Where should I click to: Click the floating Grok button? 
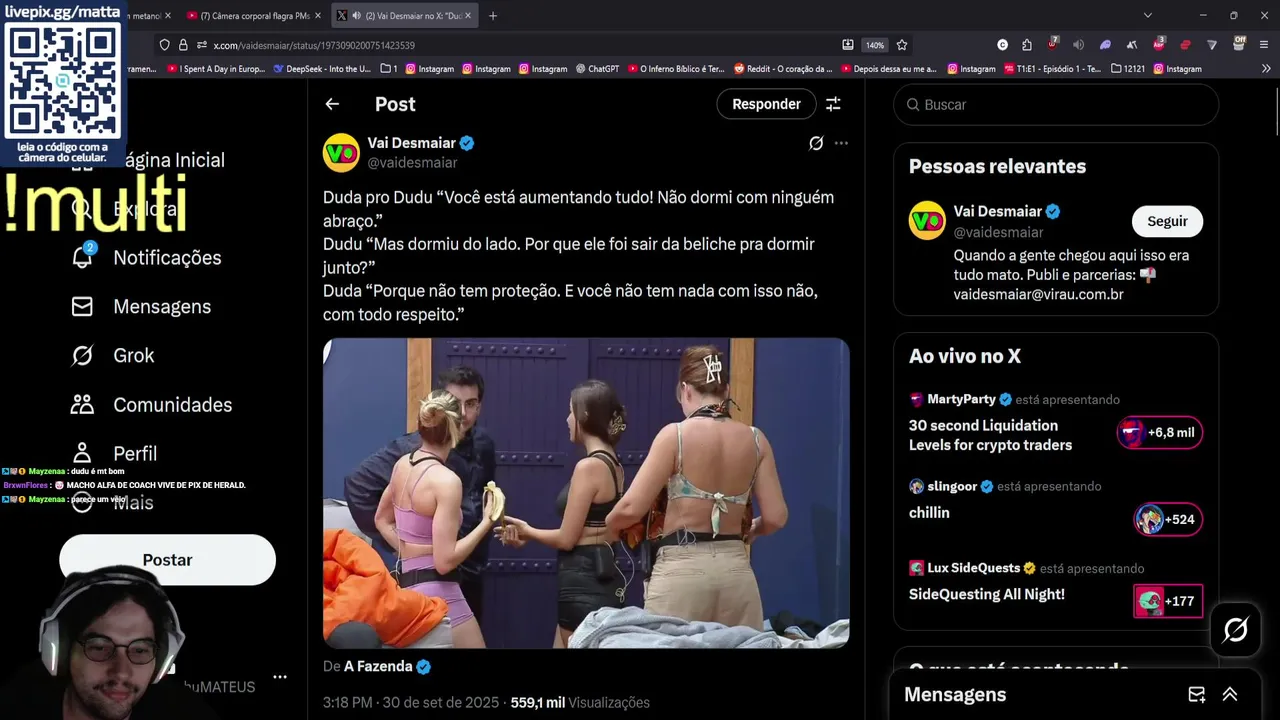click(x=1235, y=630)
